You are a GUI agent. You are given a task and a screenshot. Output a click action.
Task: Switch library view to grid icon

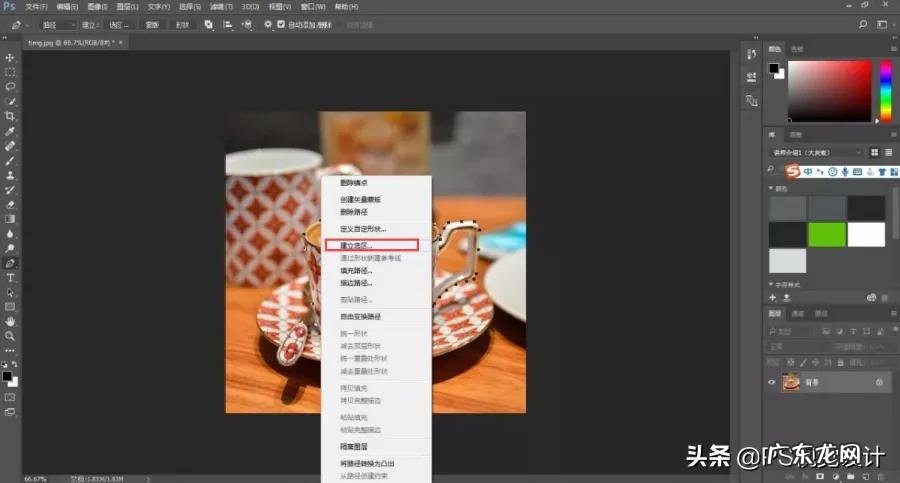click(874, 152)
